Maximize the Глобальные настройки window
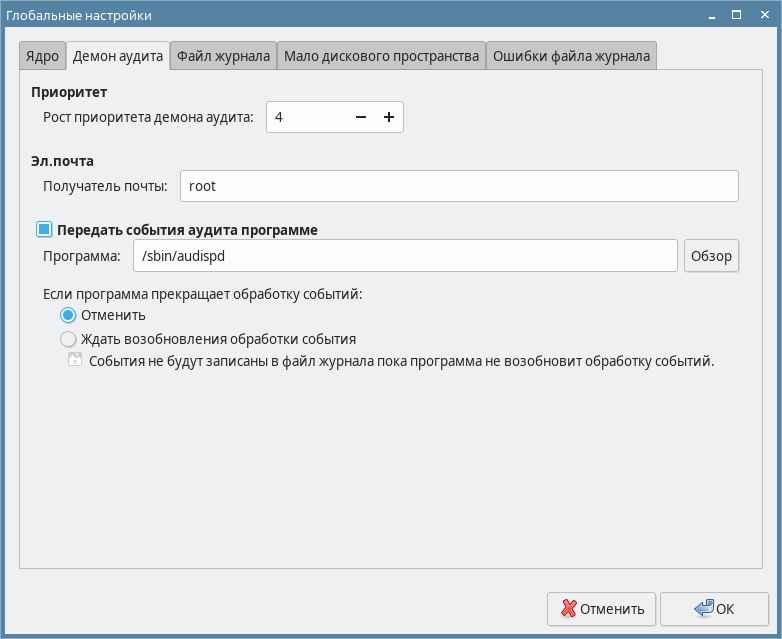782x639 pixels. [736, 15]
